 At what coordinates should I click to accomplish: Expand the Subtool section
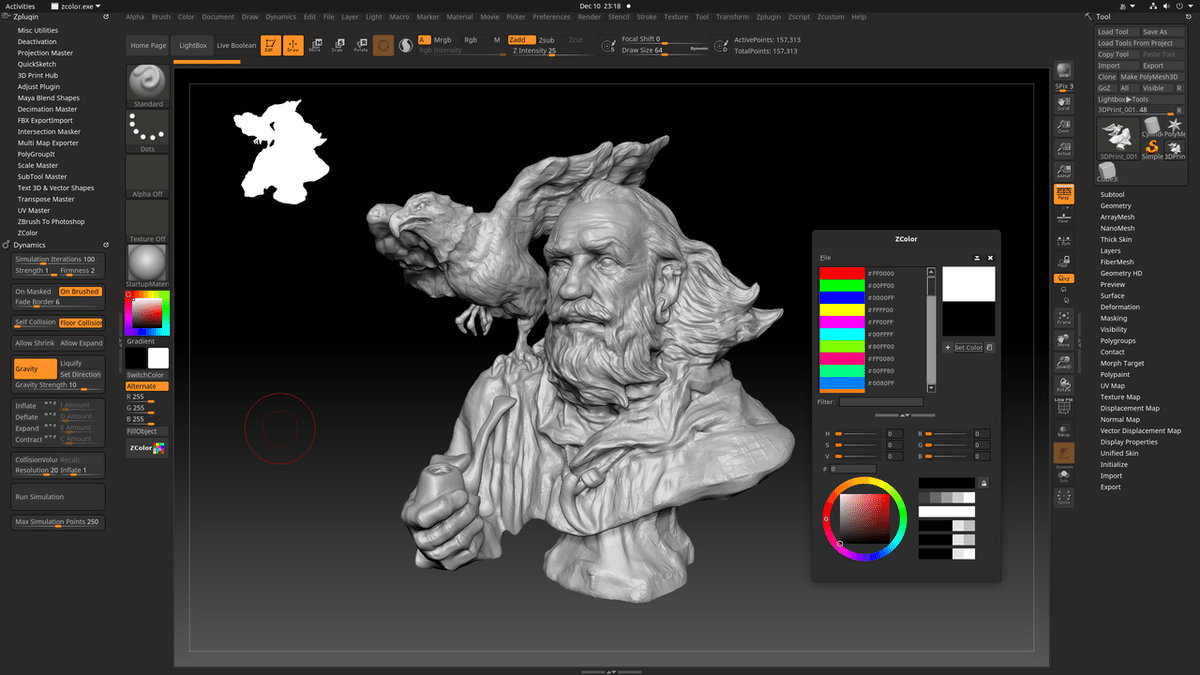[1112, 195]
